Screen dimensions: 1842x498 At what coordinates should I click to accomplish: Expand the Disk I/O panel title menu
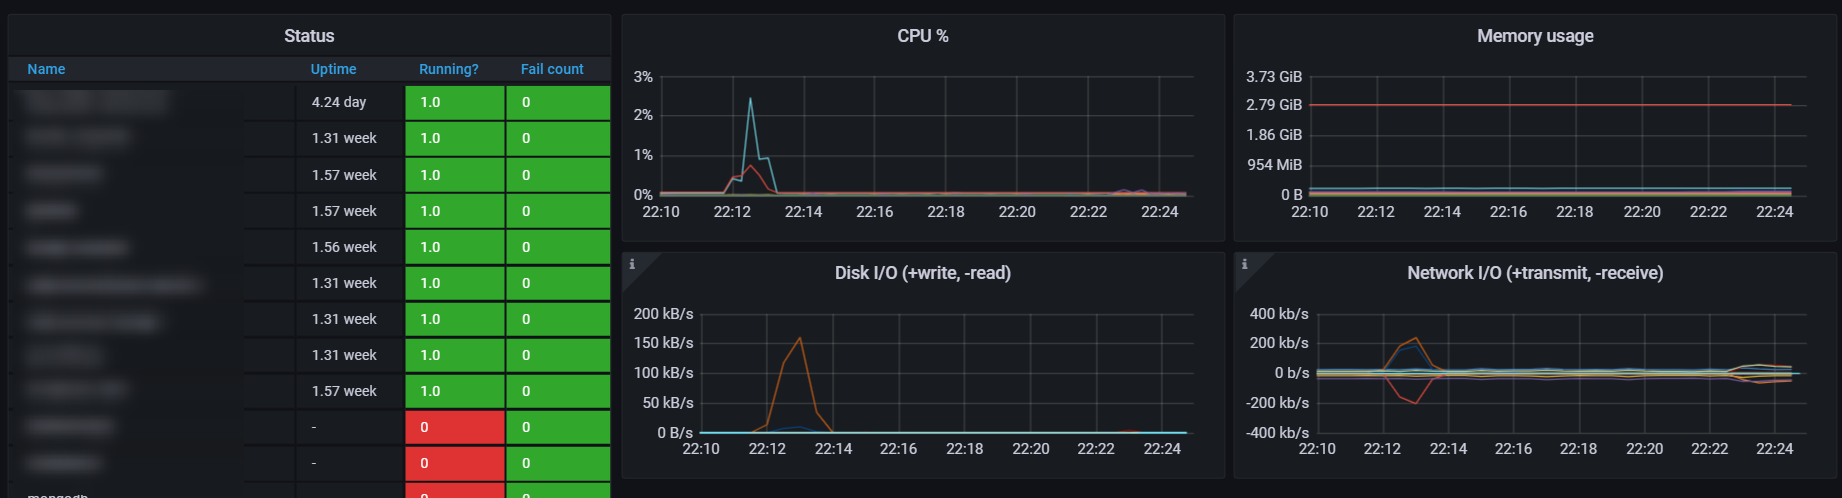click(922, 273)
